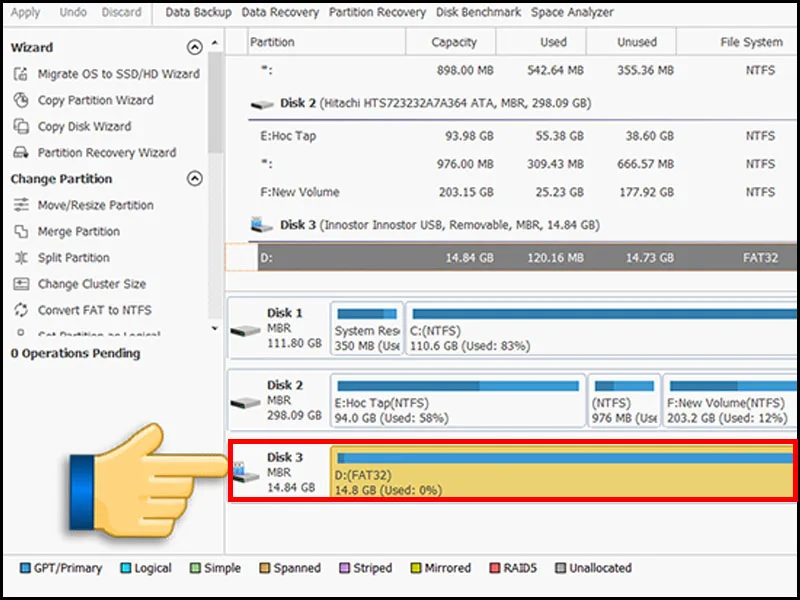This screenshot has width=800, height=600.
Task: Select the D: FAT32 partition row
Action: 511,258
